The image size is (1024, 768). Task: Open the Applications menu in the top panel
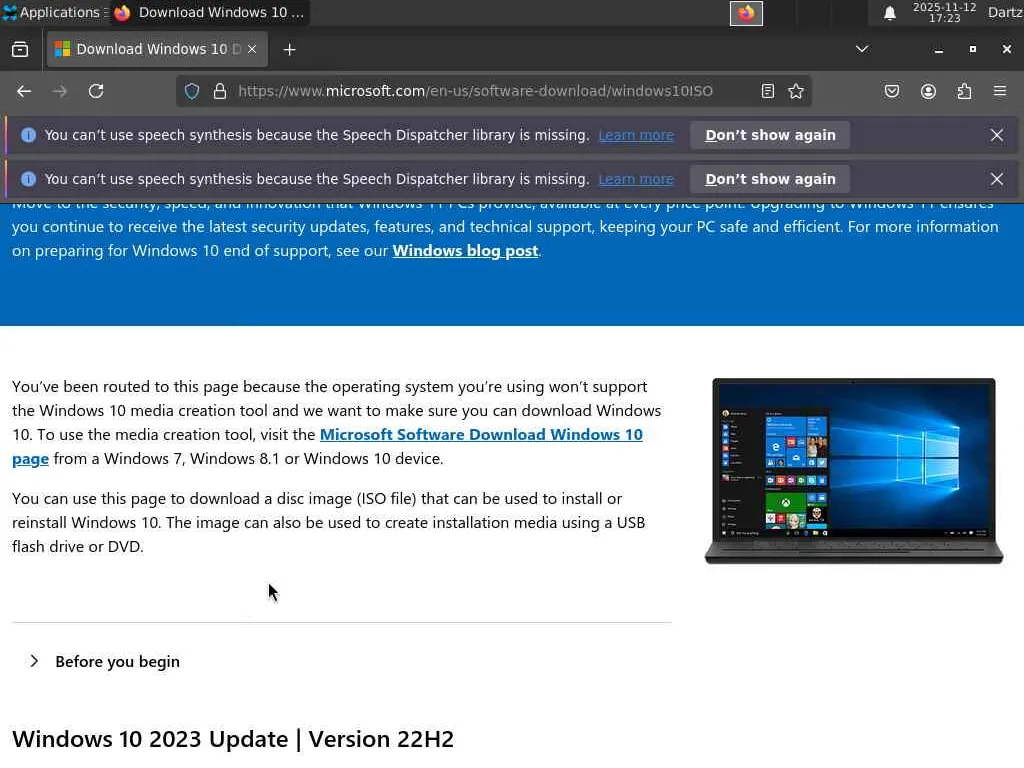(53, 12)
